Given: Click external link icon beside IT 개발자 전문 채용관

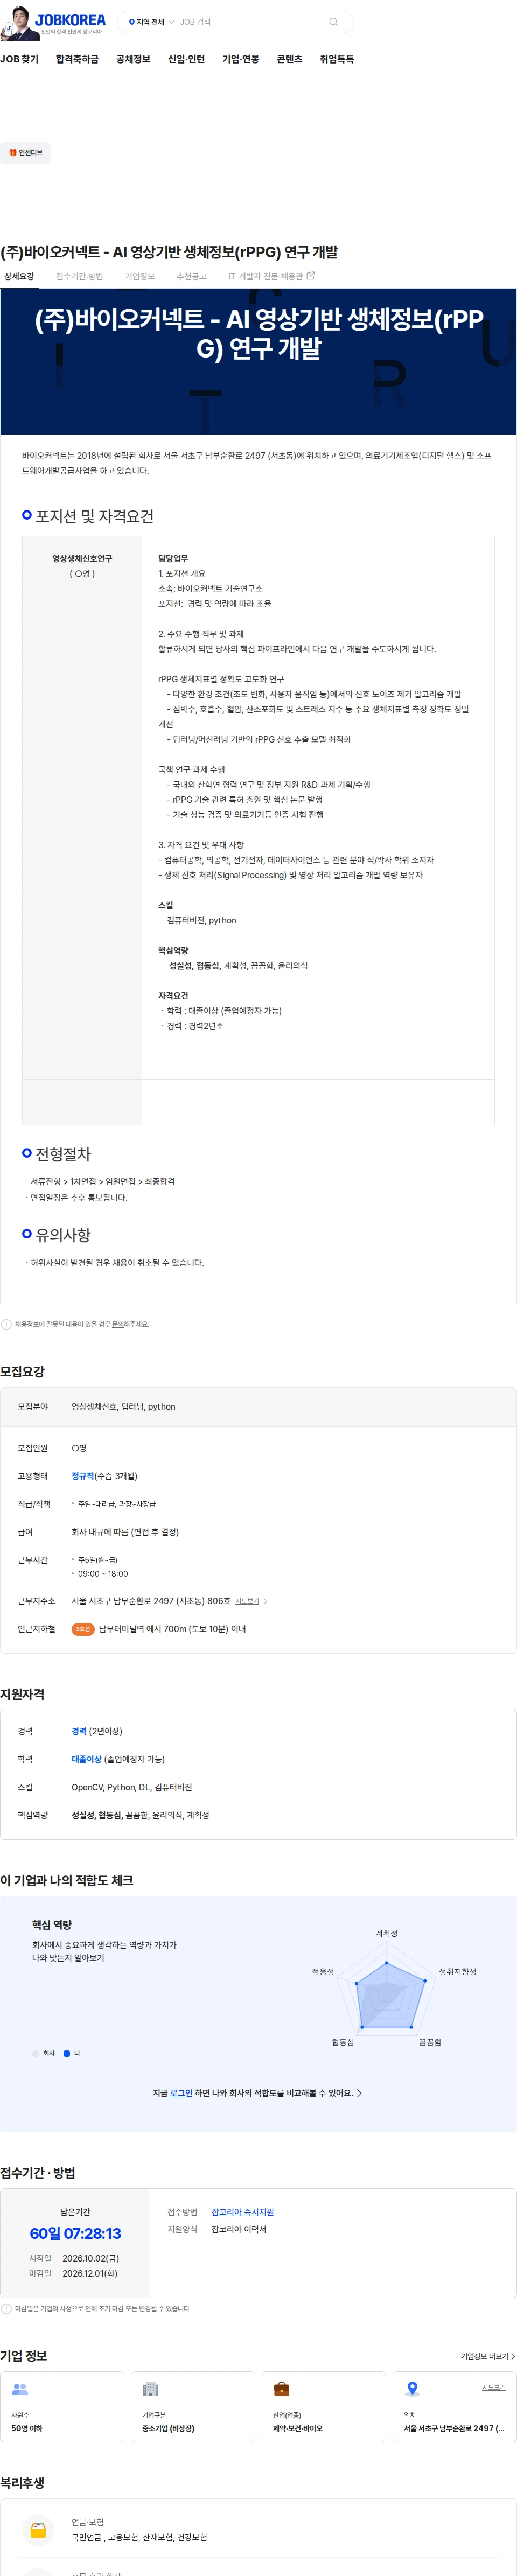Looking at the screenshot, I should 310,275.
